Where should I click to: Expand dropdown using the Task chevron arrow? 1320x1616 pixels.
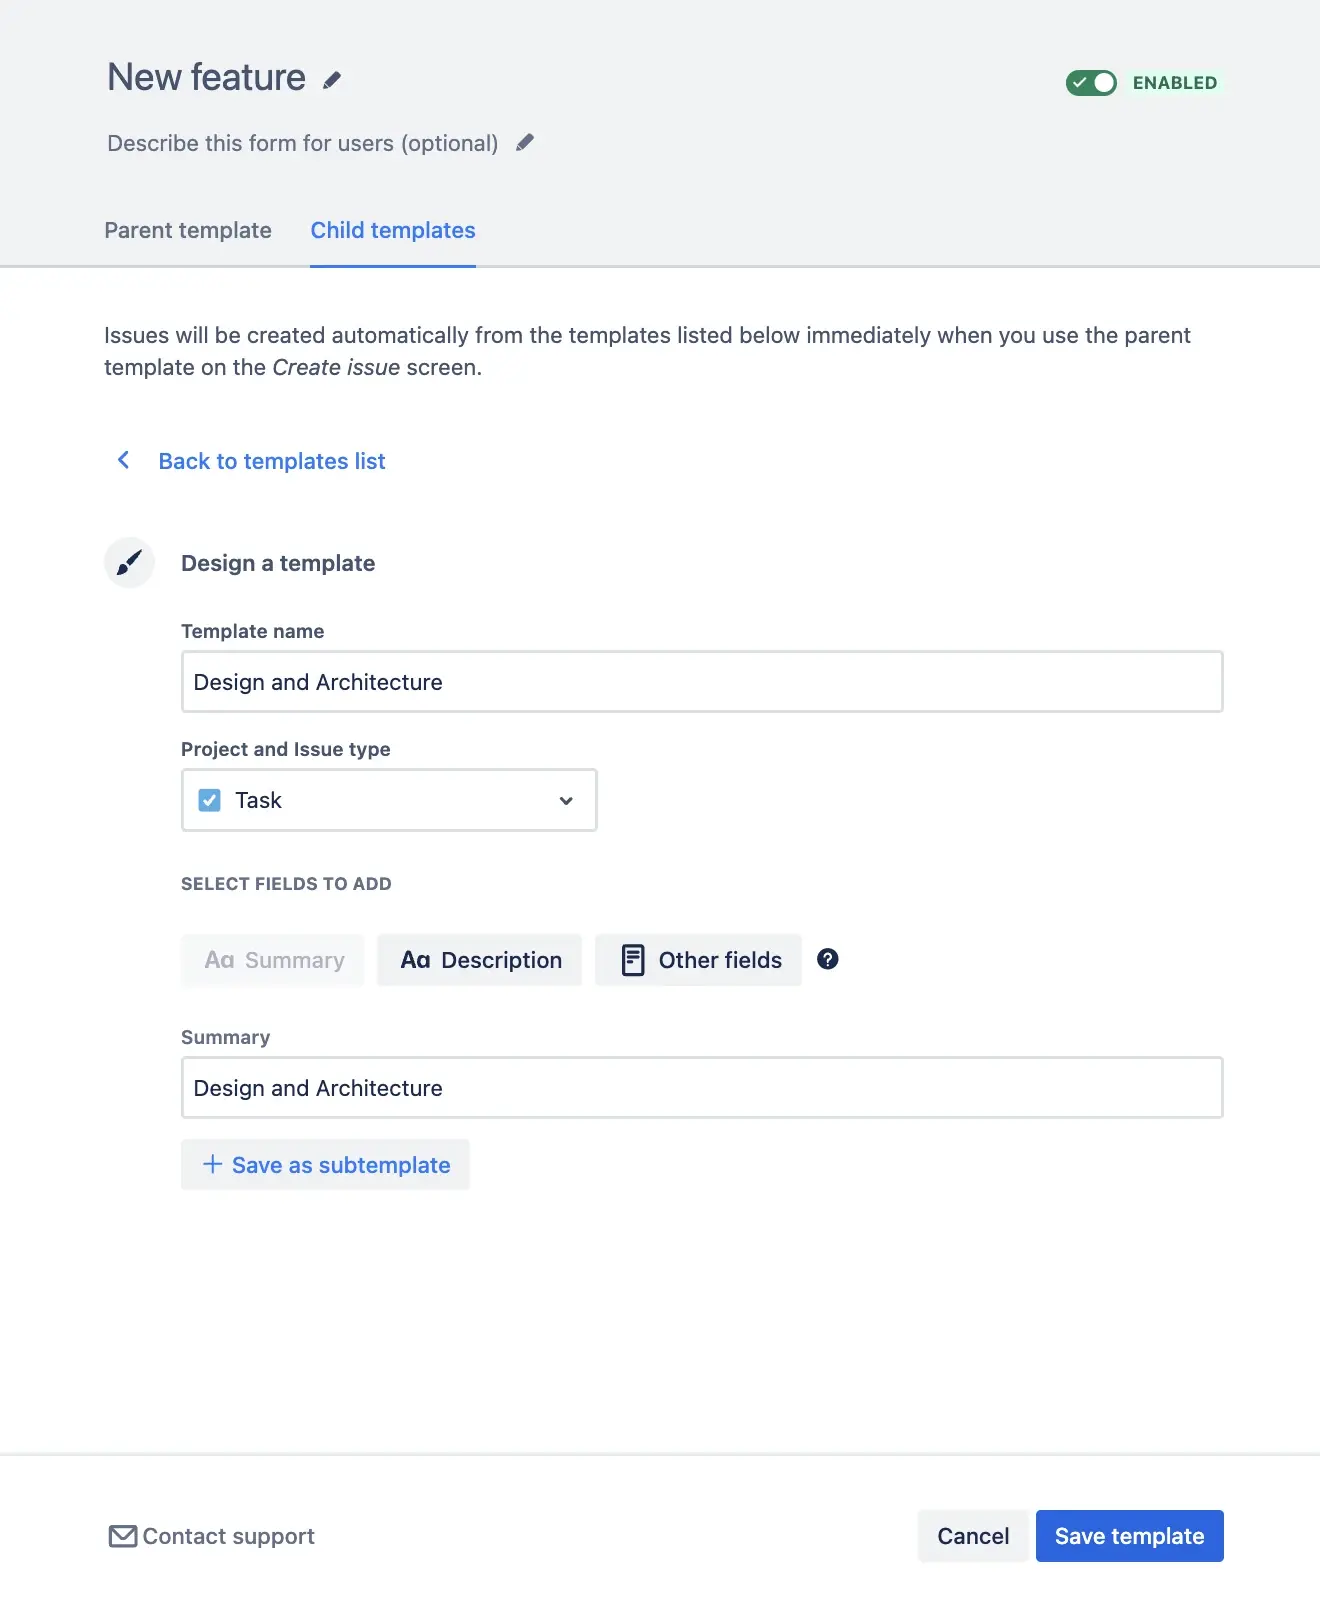point(566,800)
